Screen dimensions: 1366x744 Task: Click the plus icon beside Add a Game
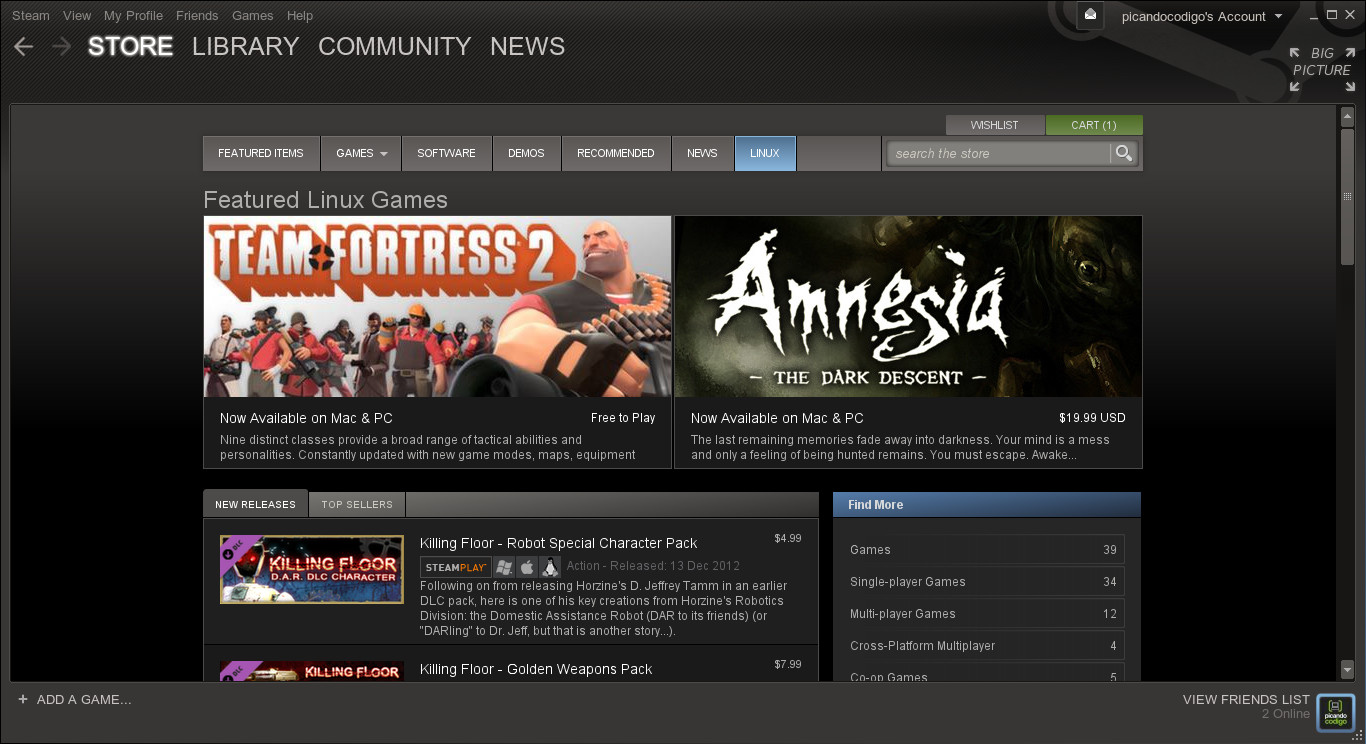[x=23, y=700]
